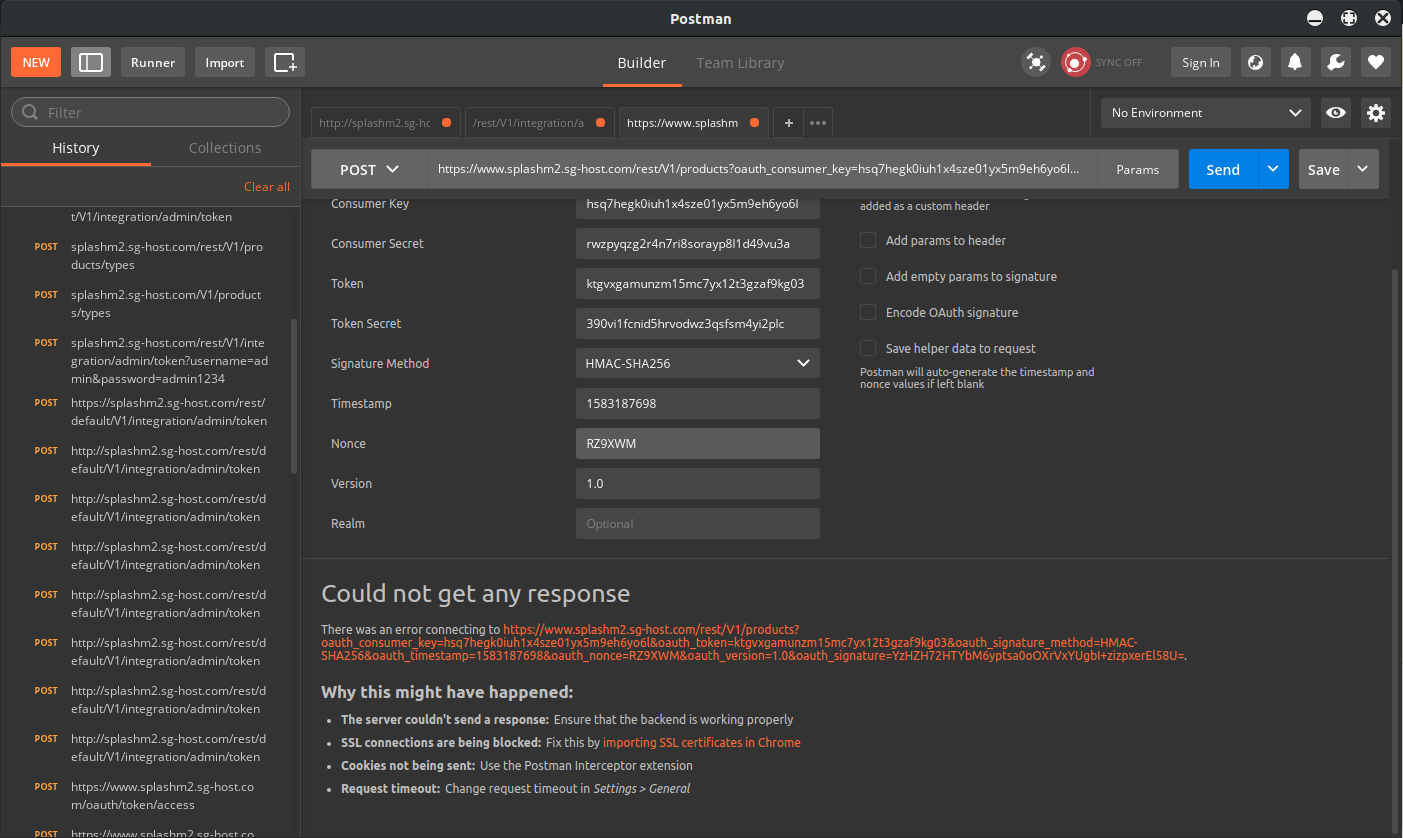Click the Timestamp field
The width and height of the screenshot is (1403, 838).
pyautogui.click(x=698, y=403)
